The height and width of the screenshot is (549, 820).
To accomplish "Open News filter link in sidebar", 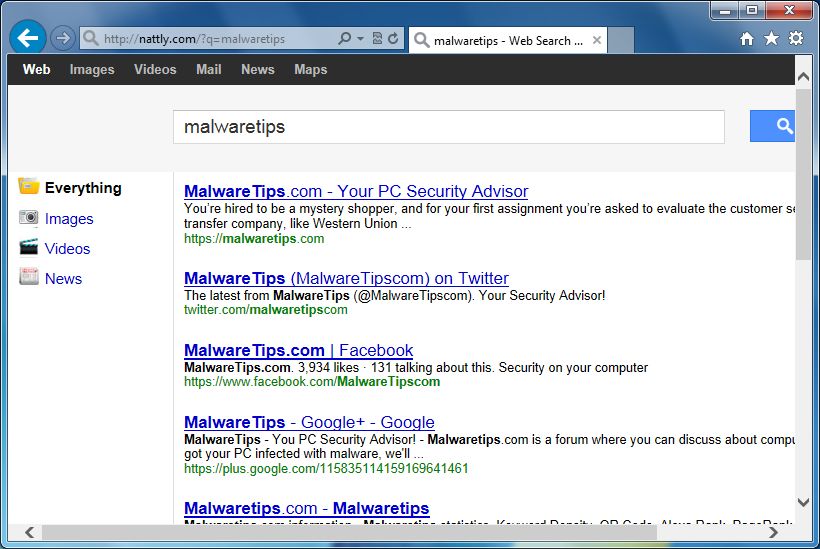I will [x=63, y=279].
